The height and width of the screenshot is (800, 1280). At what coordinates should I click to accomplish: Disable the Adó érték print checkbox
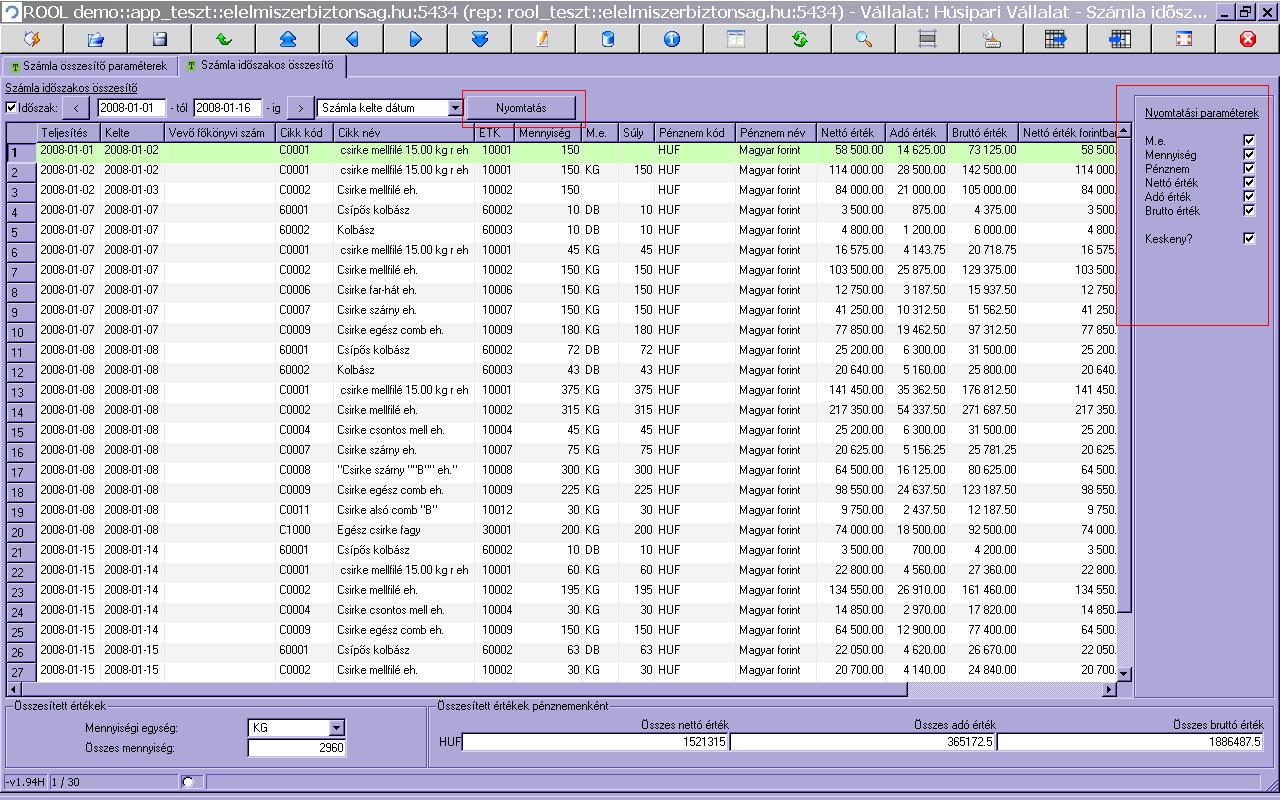pos(1249,196)
